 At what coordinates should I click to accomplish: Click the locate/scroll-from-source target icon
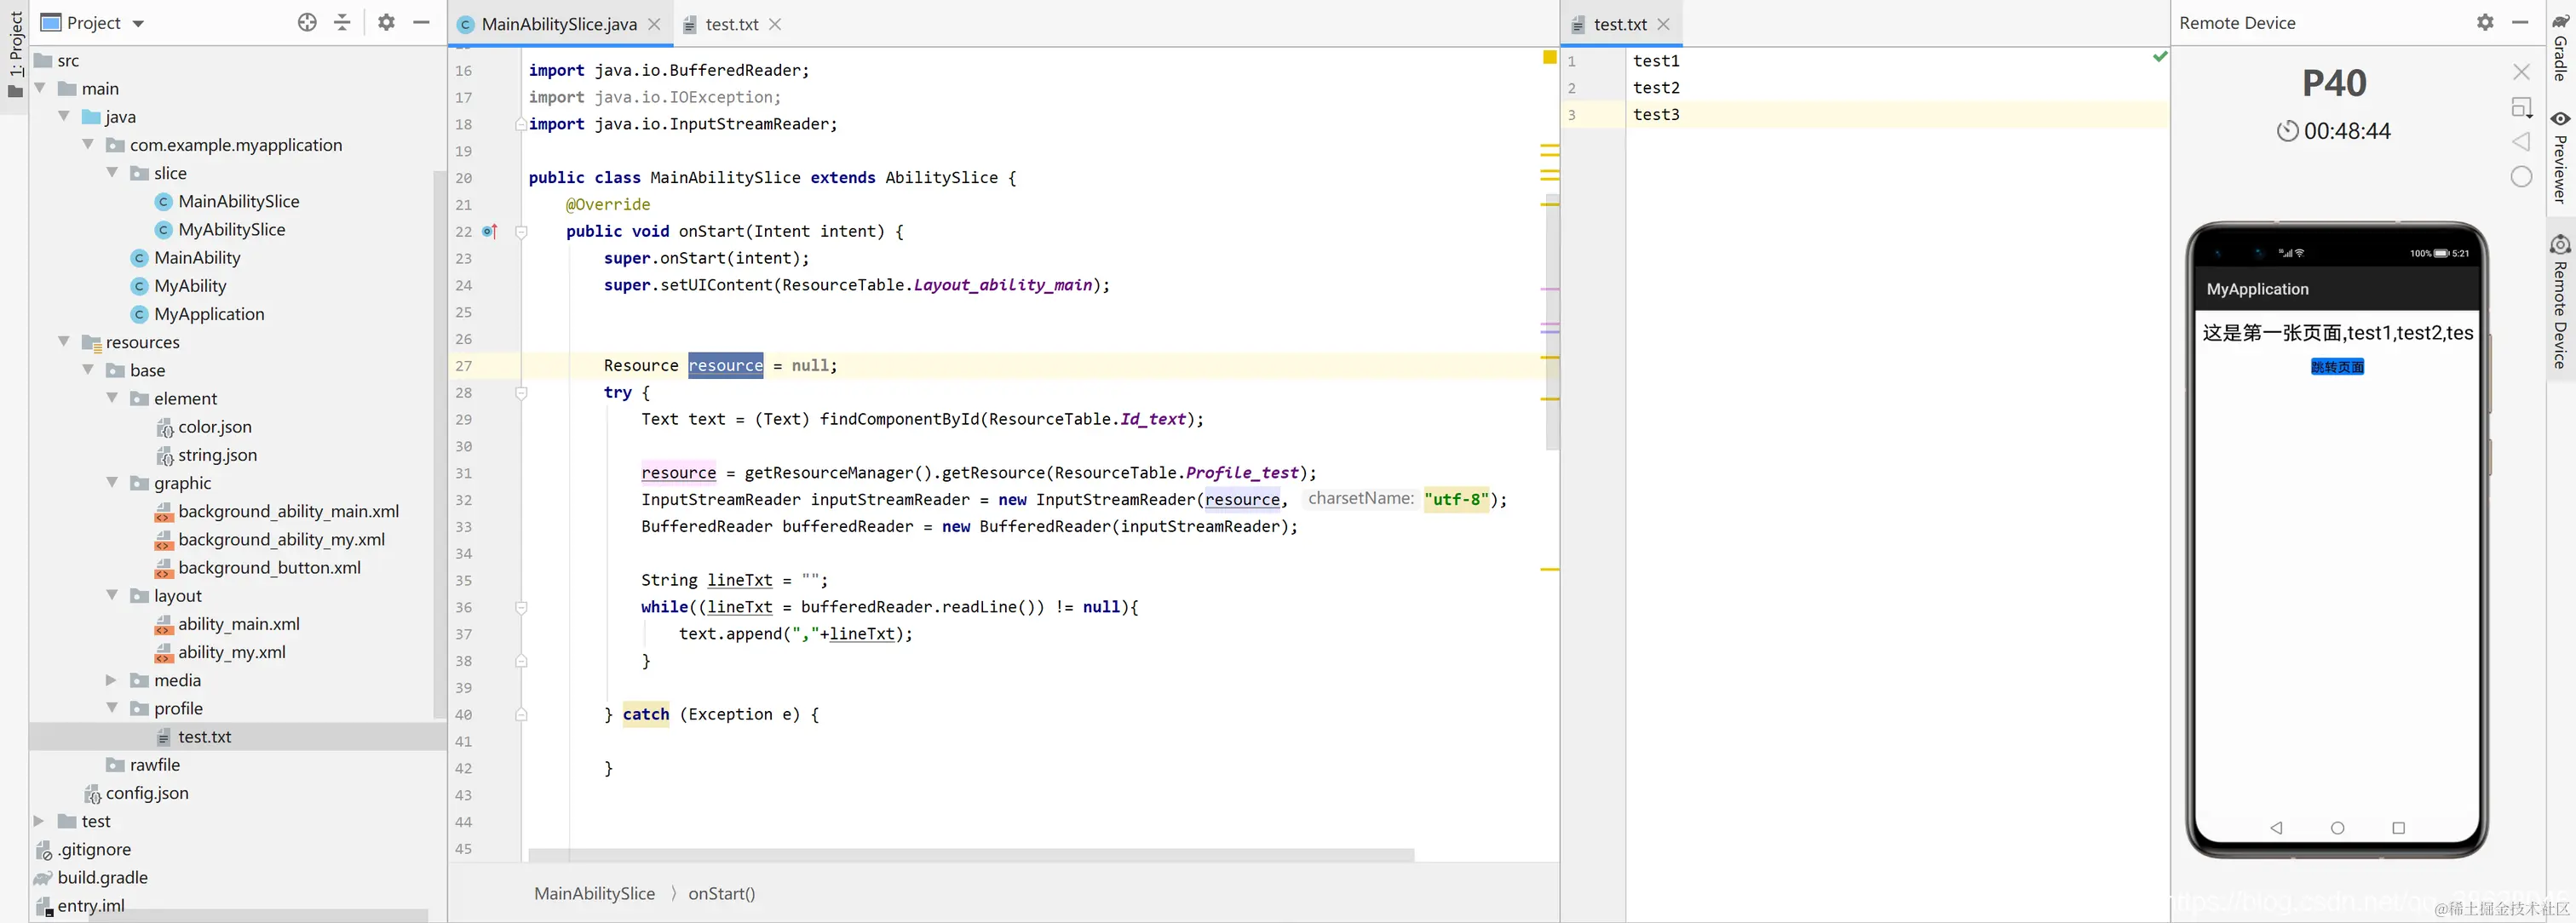coord(307,22)
